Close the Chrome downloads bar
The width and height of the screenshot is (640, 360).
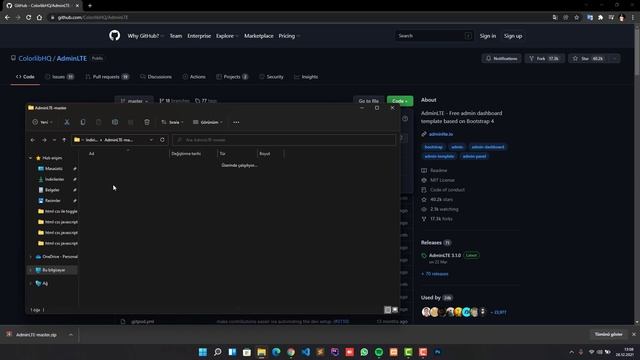click(x=634, y=334)
